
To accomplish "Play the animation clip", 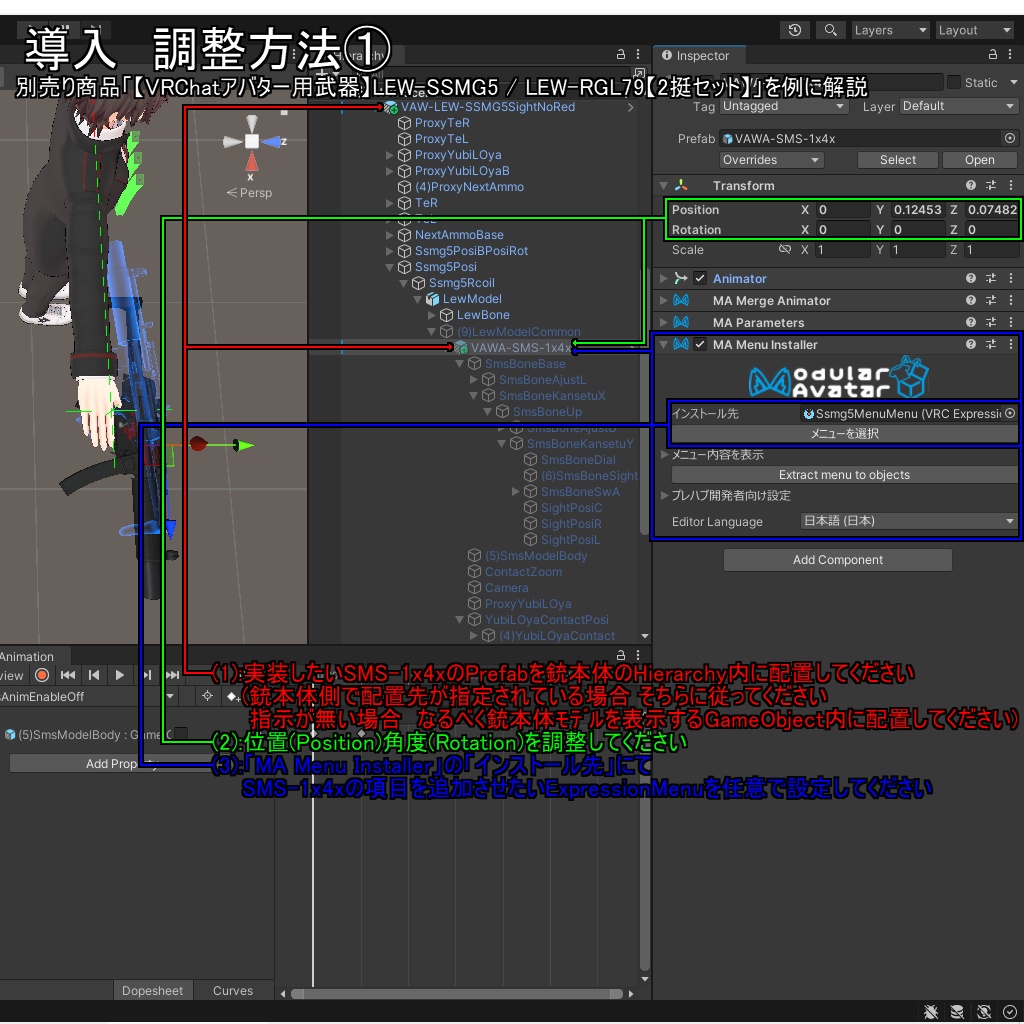I will click(120, 675).
